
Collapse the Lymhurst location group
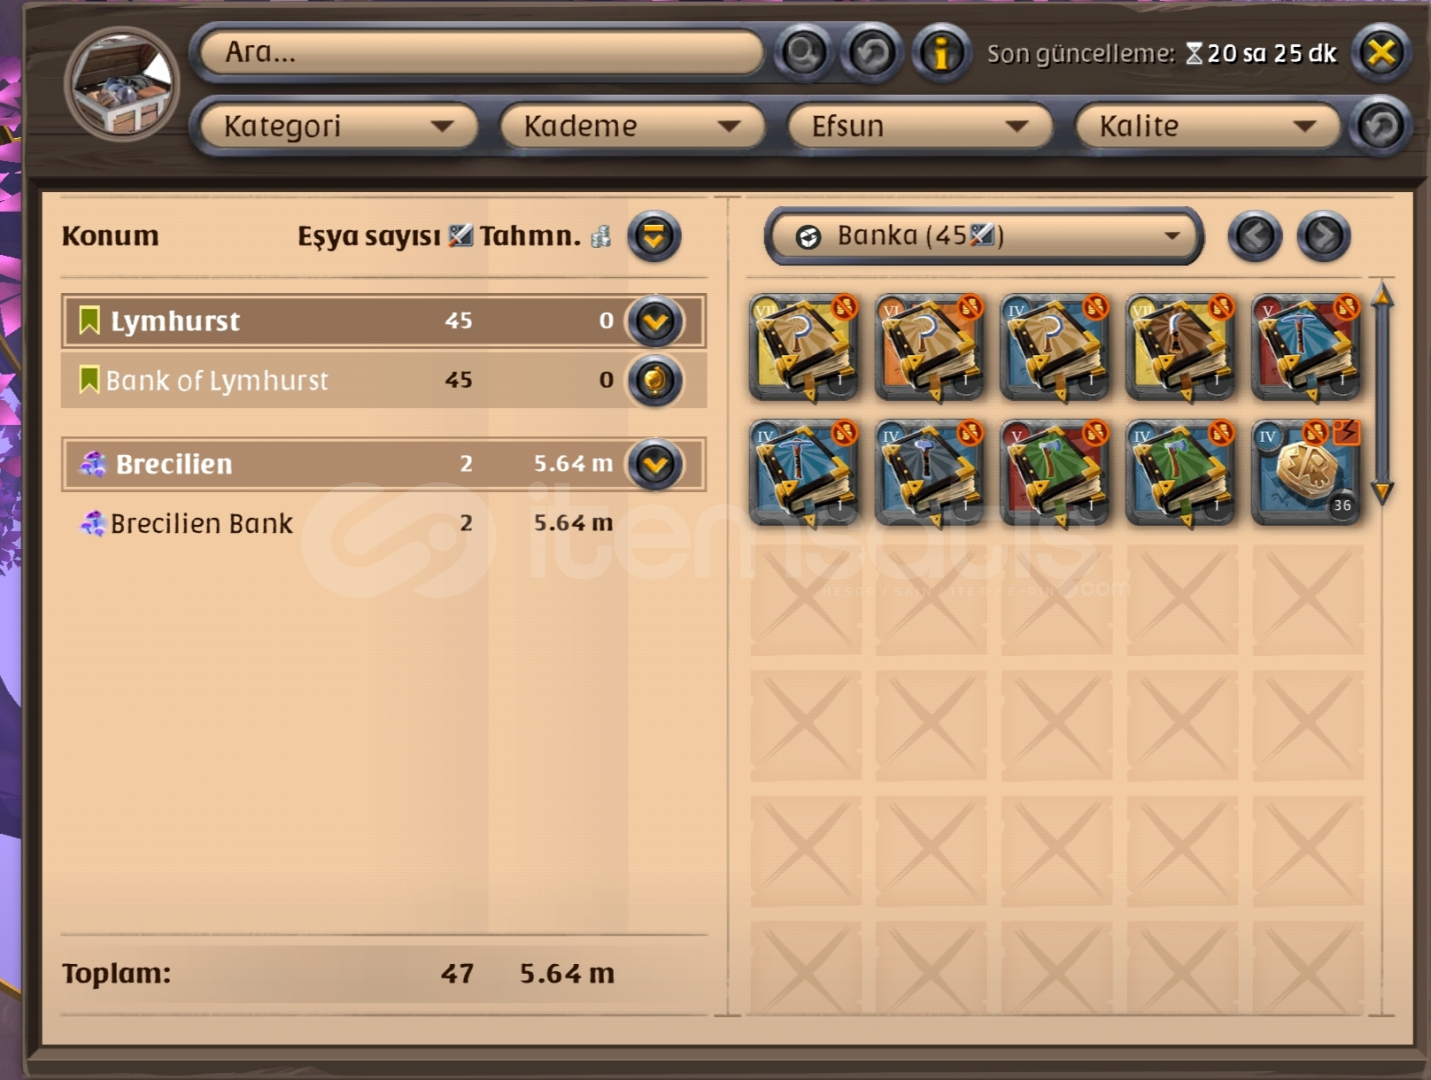[656, 322]
